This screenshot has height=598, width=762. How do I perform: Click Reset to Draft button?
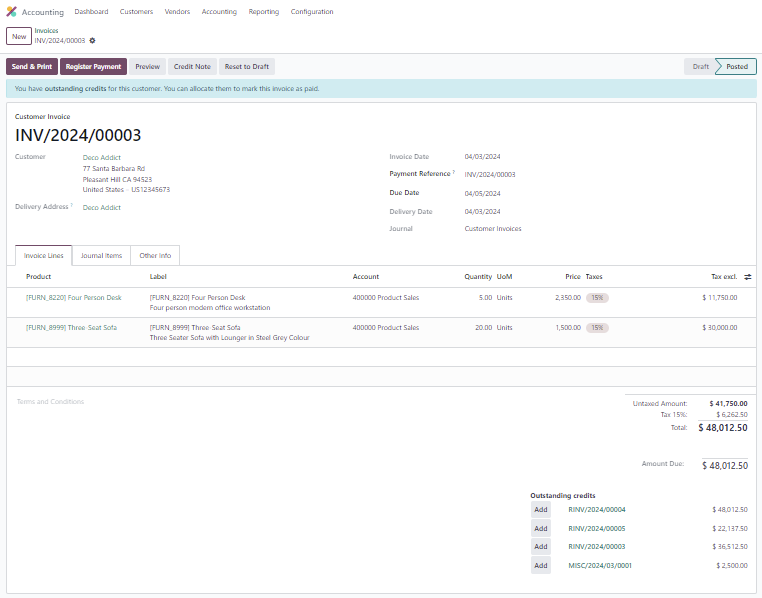coord(247,67)
